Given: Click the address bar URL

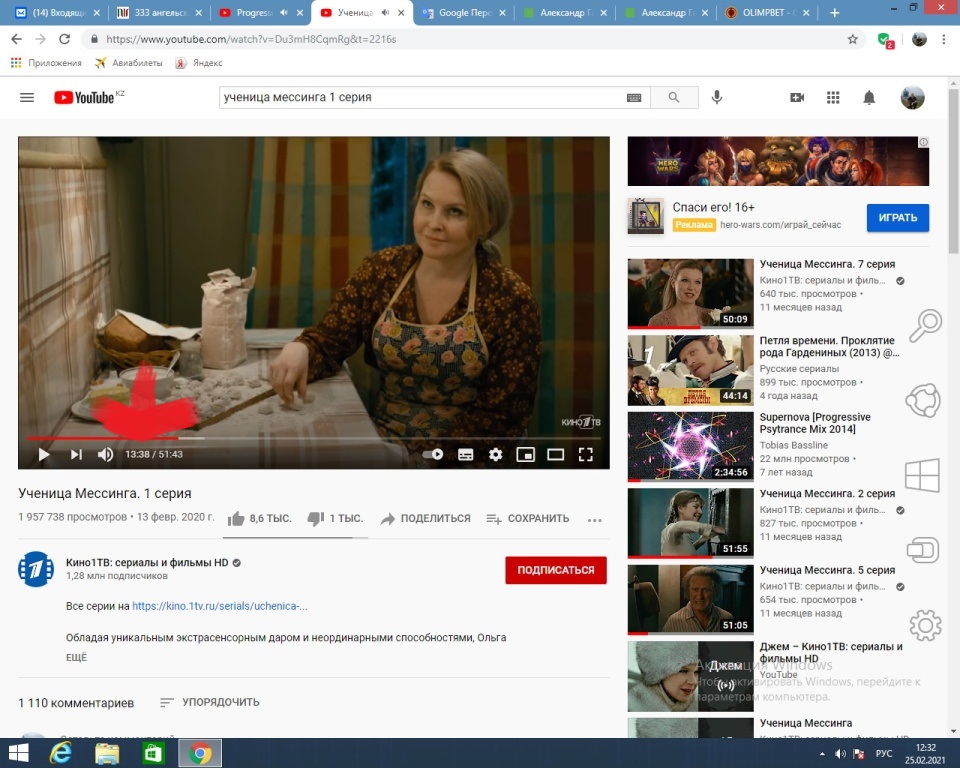Looking at the screenshot, I should pos(251,39).
